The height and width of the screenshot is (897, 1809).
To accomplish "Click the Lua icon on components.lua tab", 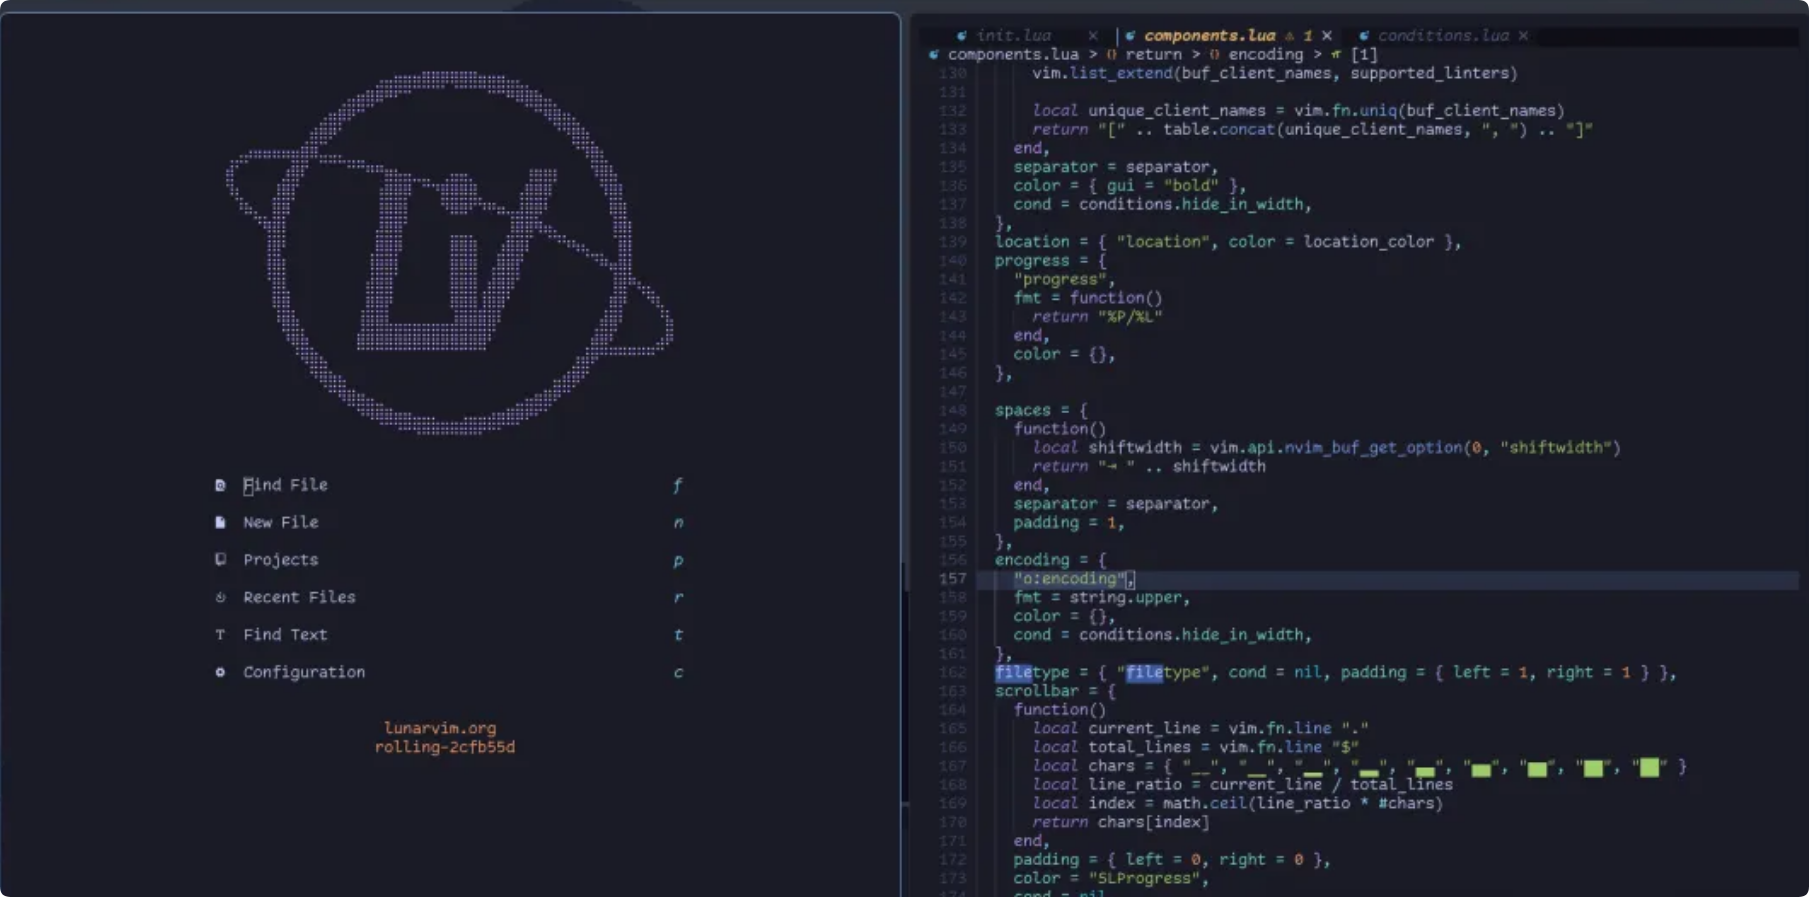I will click(x=1130, y=36).
